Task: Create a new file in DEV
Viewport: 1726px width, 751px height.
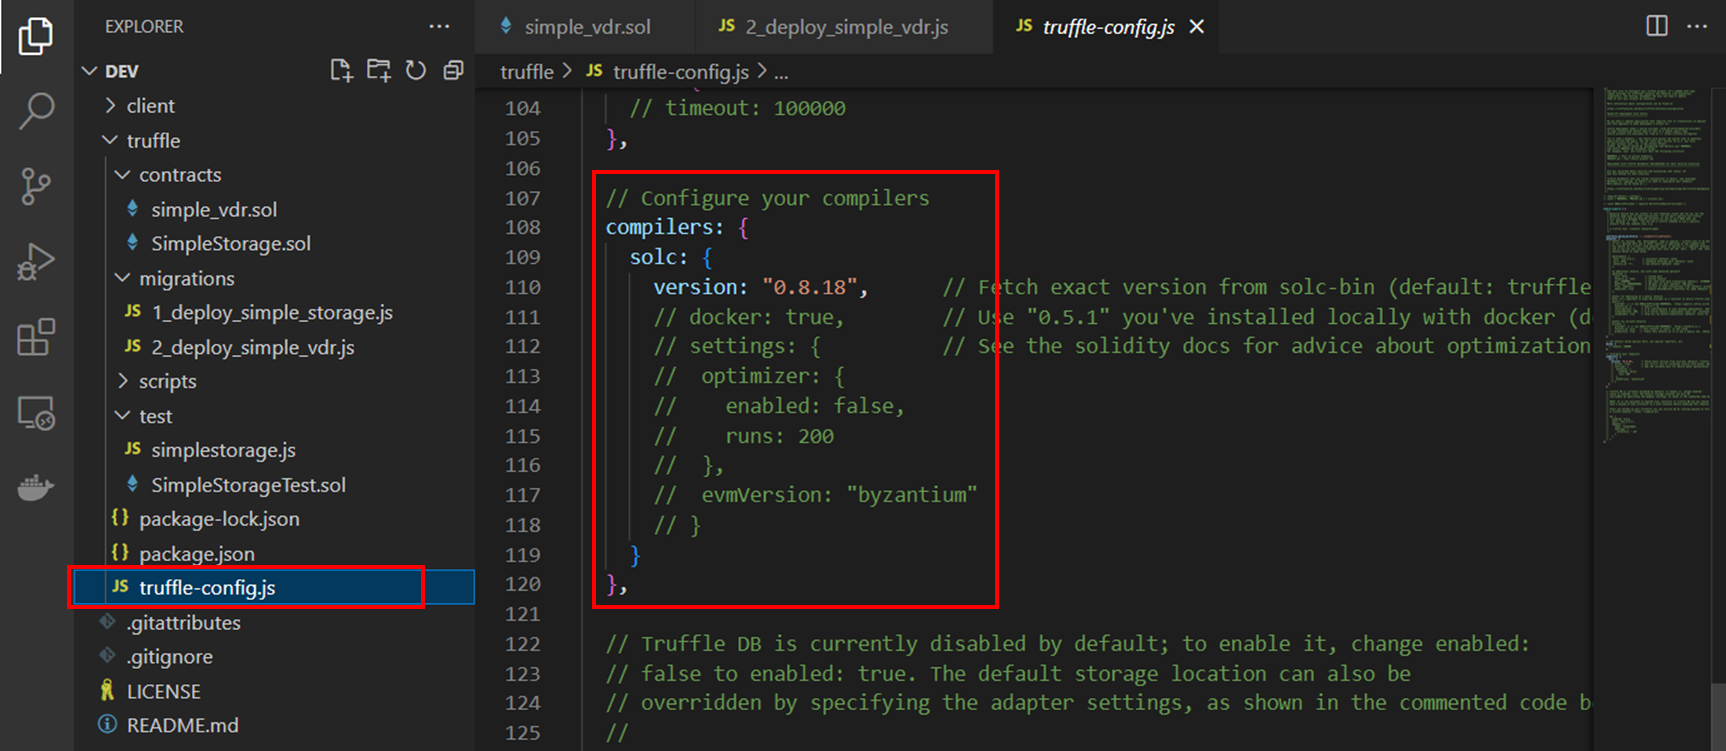Action: [x=341, y=70]
